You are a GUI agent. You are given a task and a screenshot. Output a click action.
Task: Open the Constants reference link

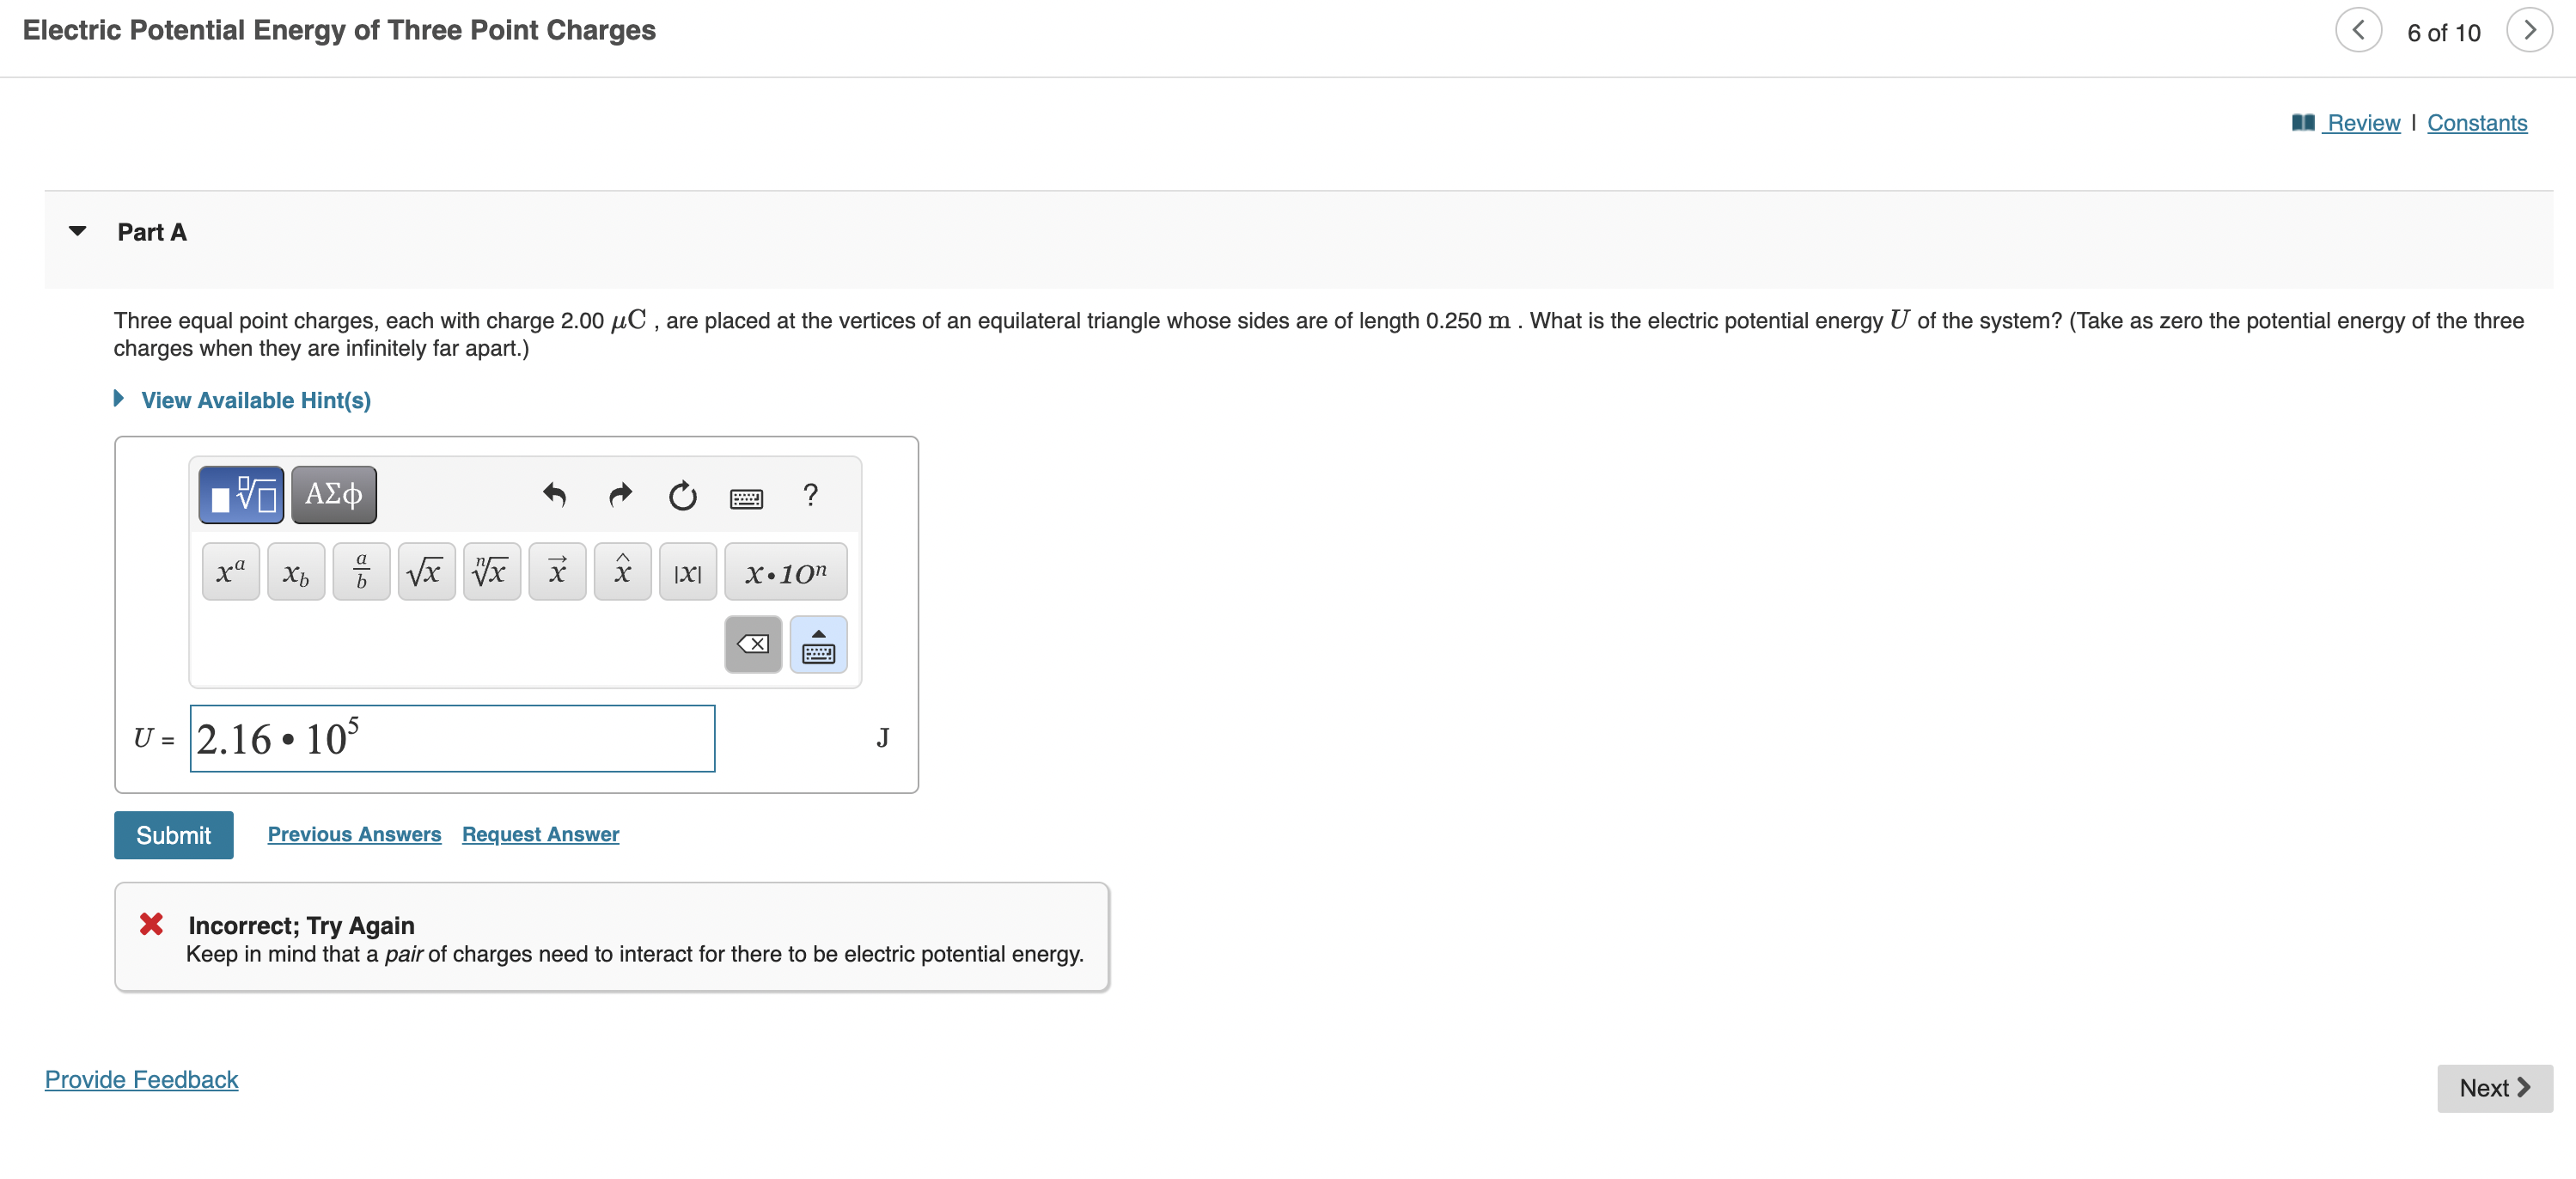[x=2482, y=121]
